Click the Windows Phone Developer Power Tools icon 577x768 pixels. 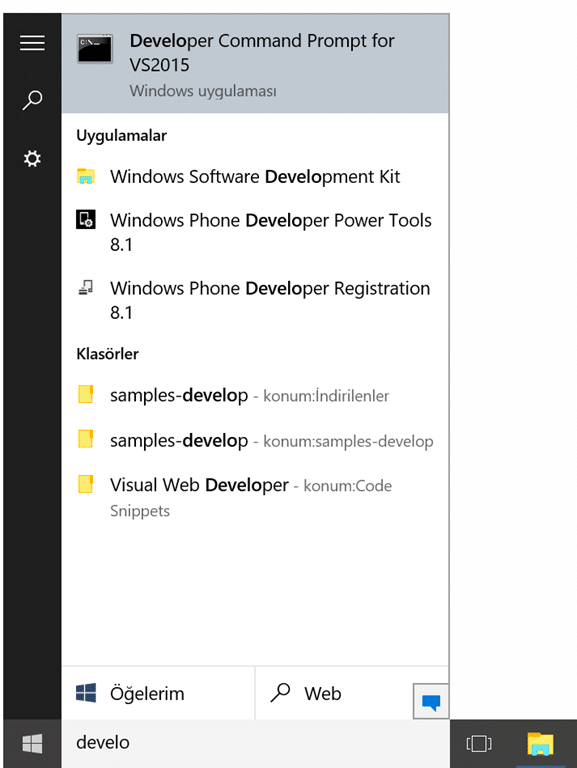(x=86, y=219)
